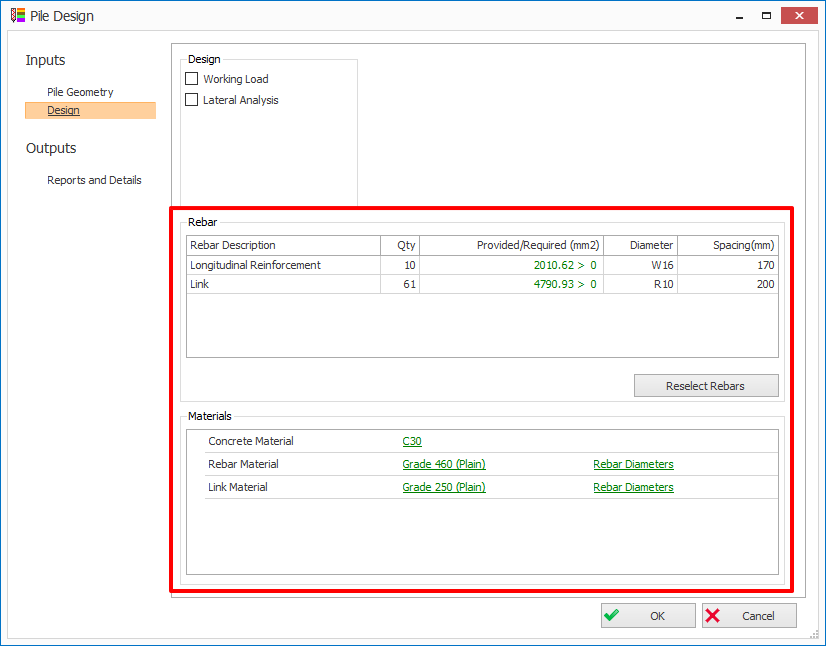Viewport: 826px width, 646px height.
Task: Click the C30 concrete material link
Action: coord(412,441)
